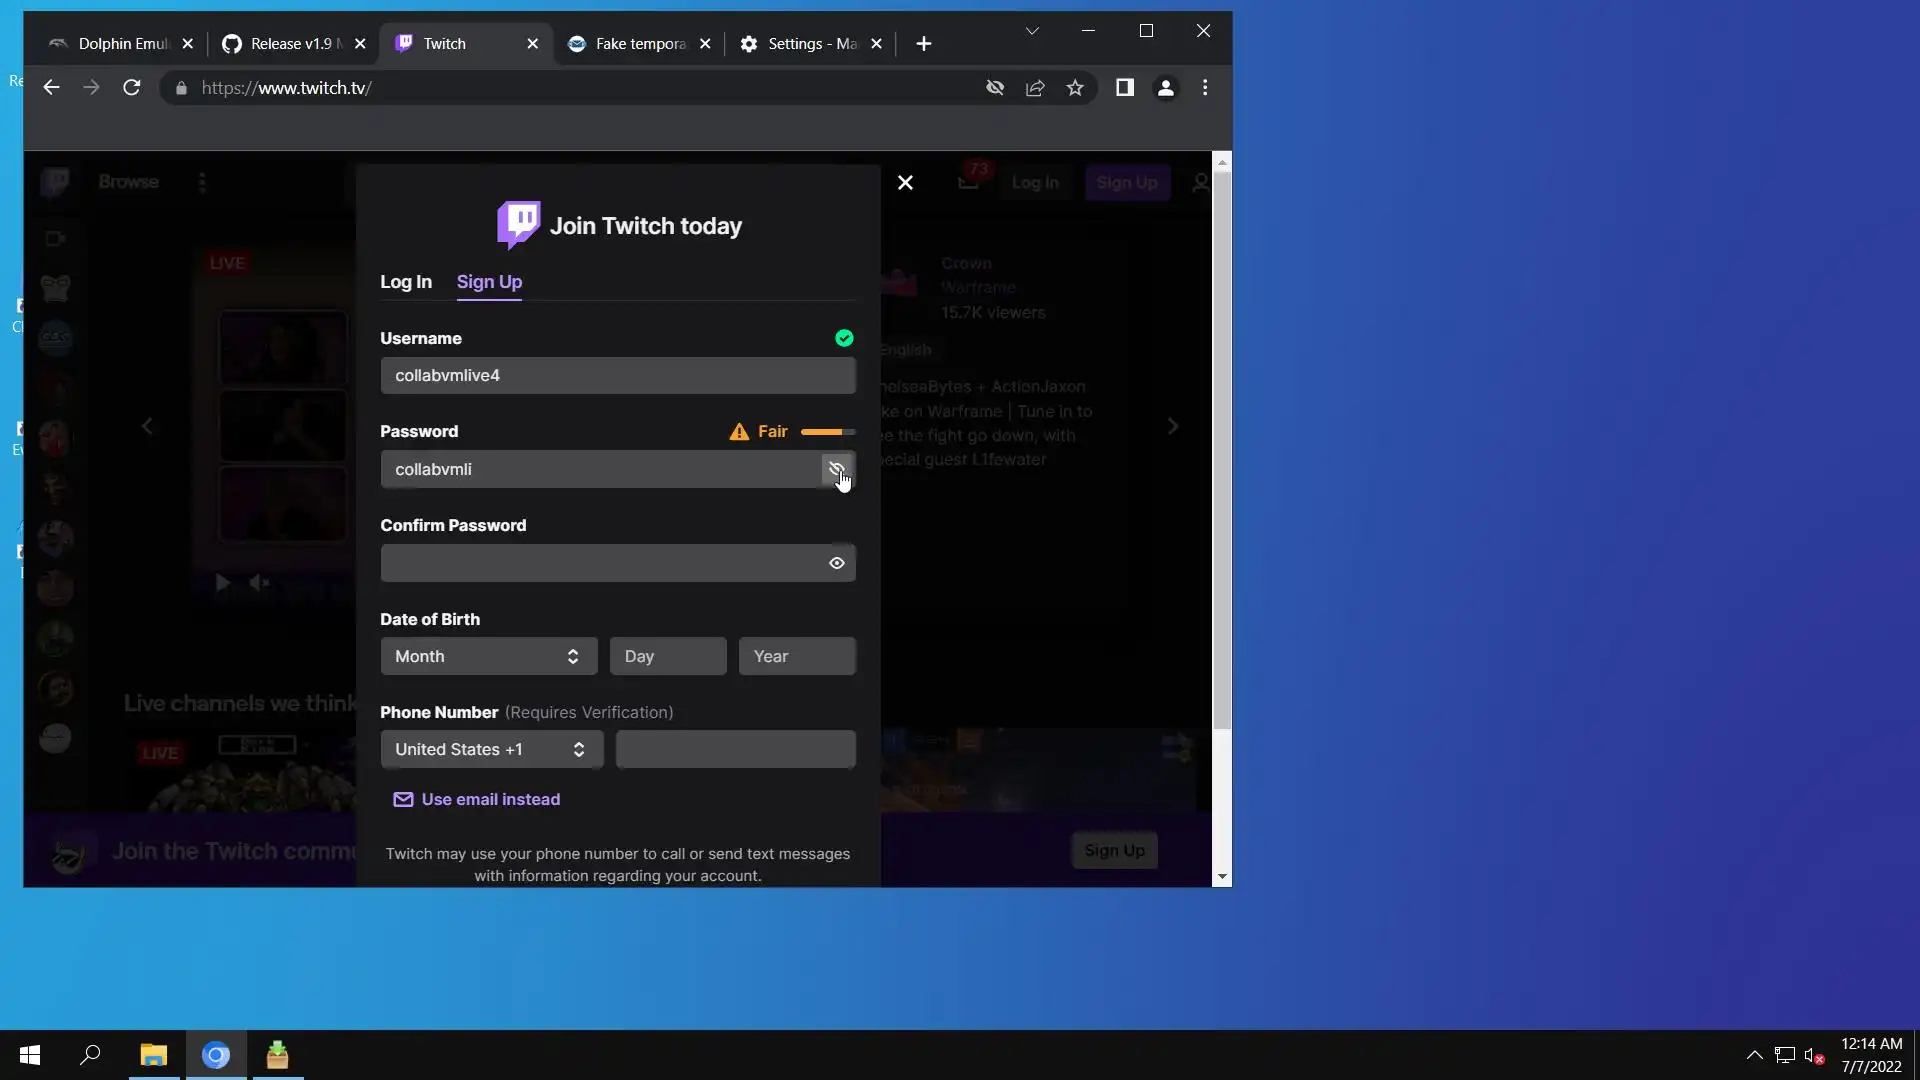The width and height of the screenshot is (1920, 1080).
Task: Hide the password field text
Action: click(x=836, y=469)
